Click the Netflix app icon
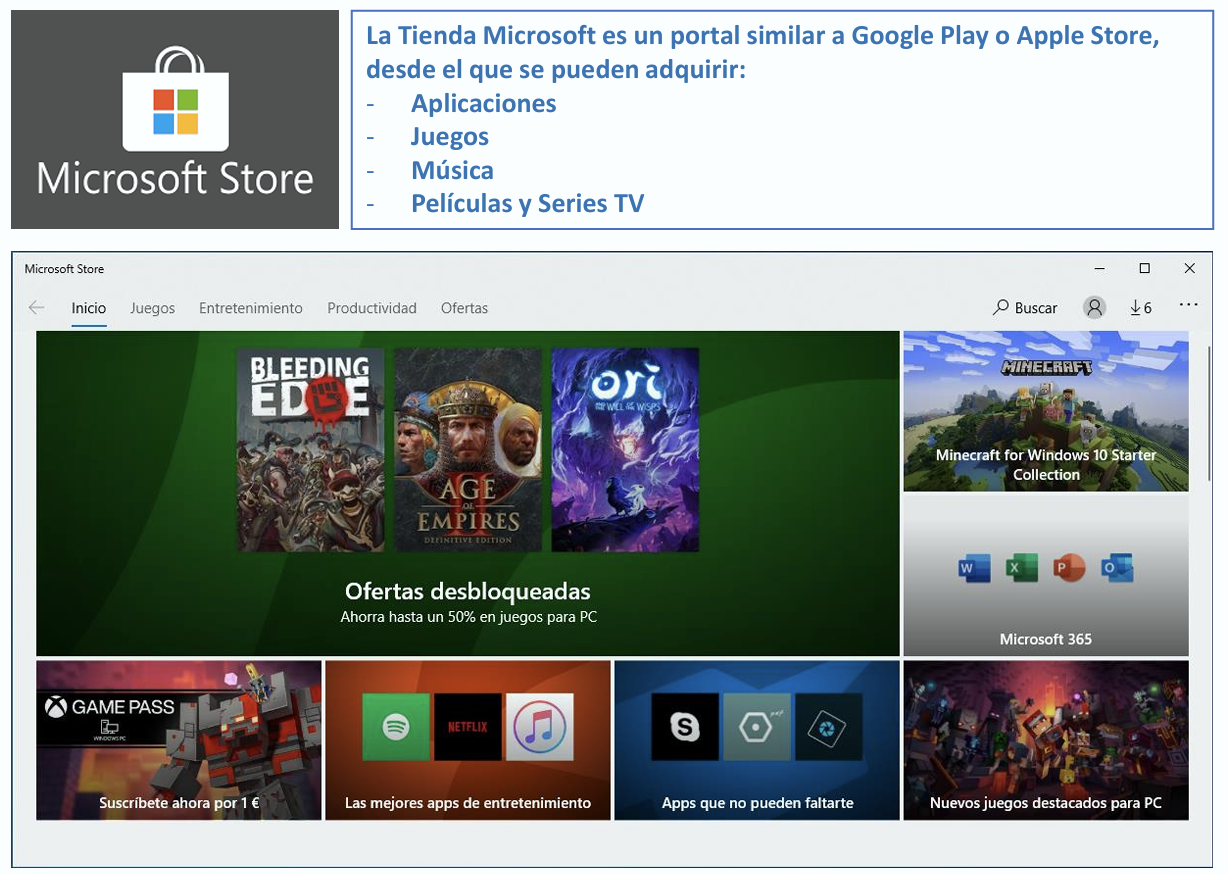Image resolution: width=1228 pixels, height=874 pixels. pos(468,727)
